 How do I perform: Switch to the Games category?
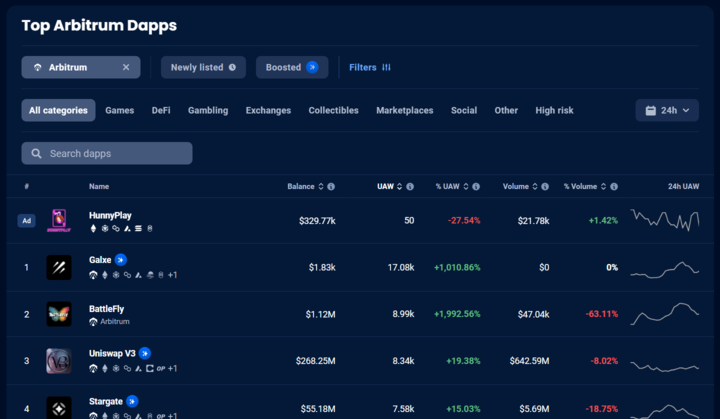coord(119,110)
